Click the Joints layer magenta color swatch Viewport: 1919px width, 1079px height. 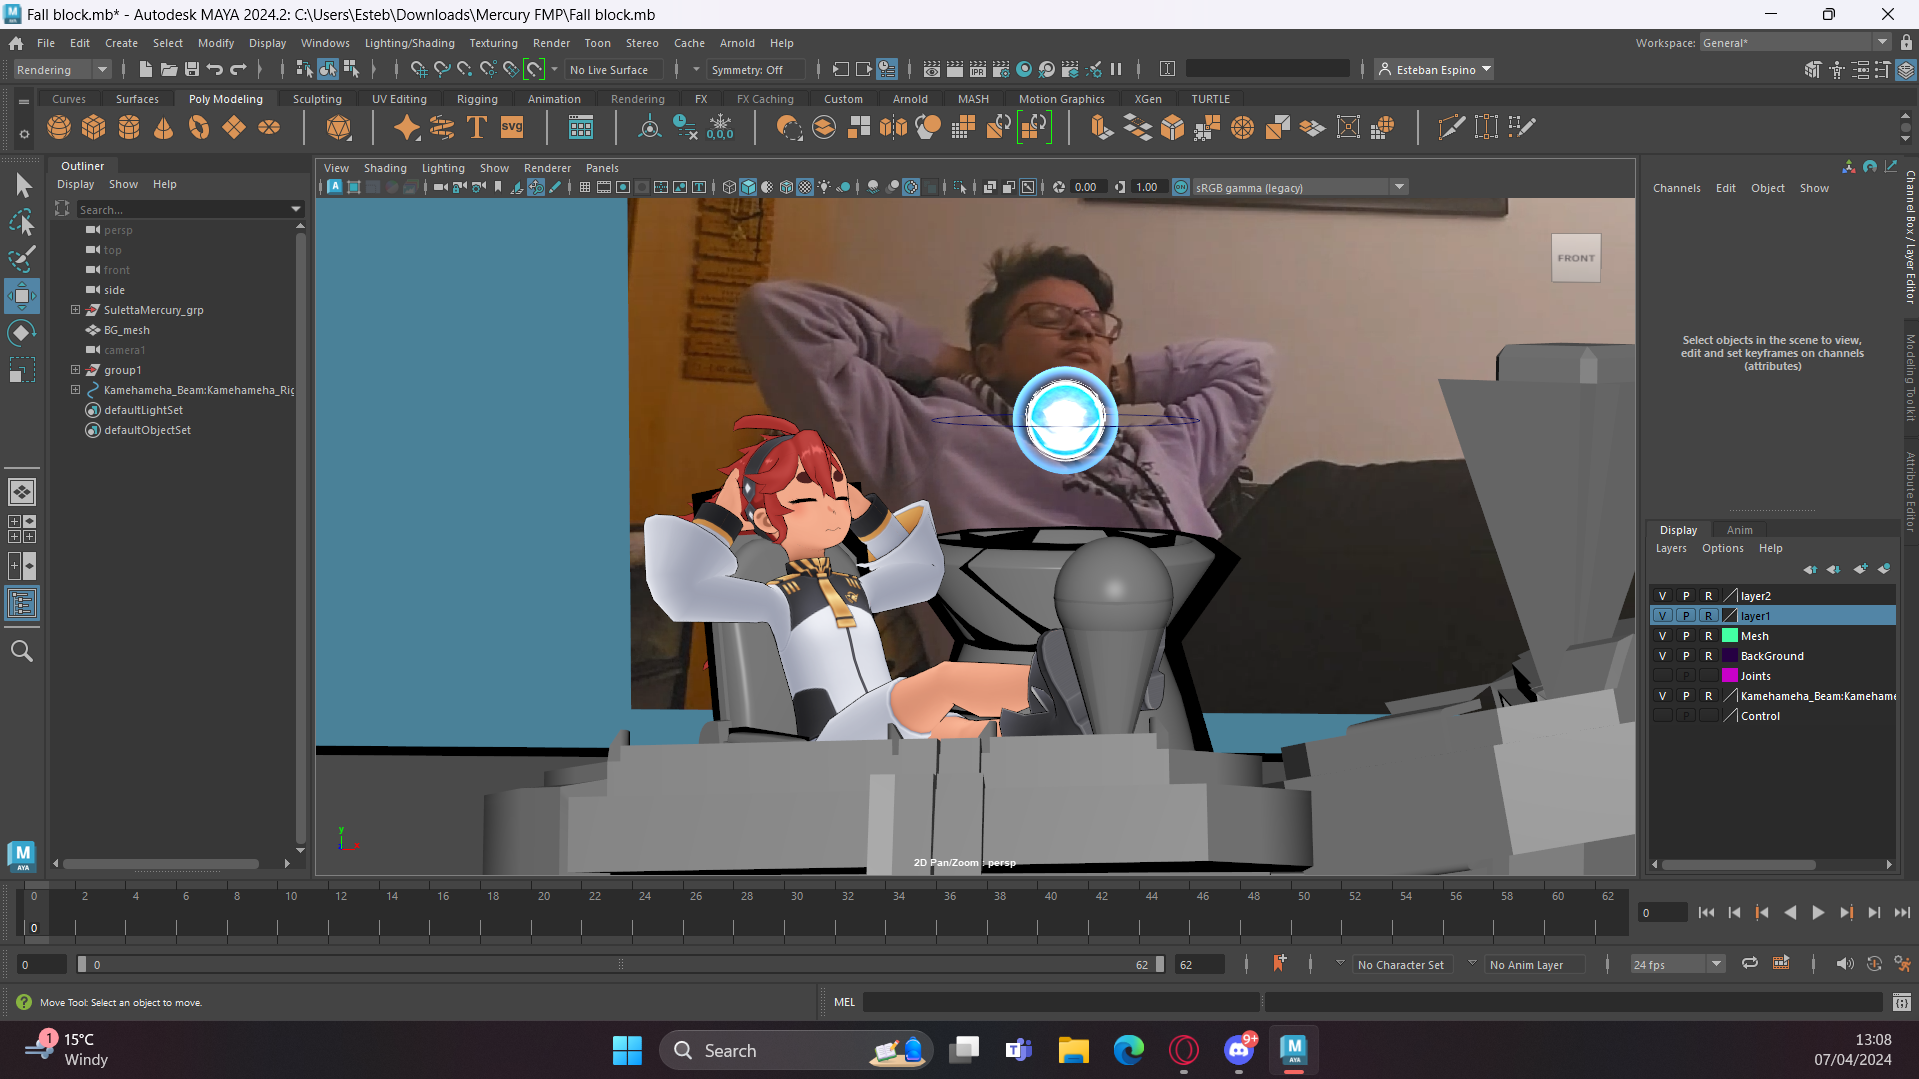coord(1730,676)
